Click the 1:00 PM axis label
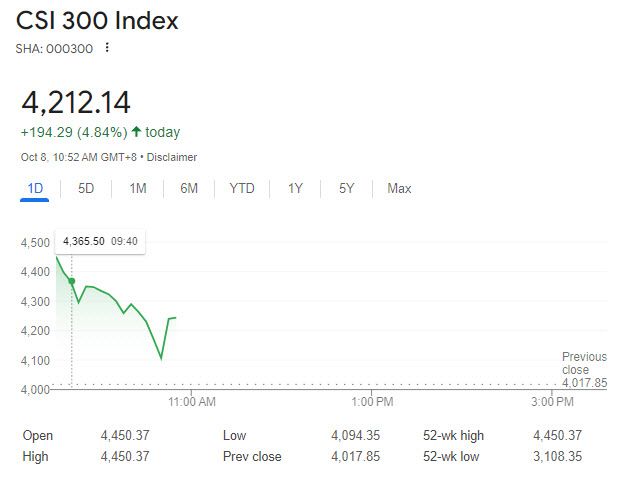 (x=372, y=401)
